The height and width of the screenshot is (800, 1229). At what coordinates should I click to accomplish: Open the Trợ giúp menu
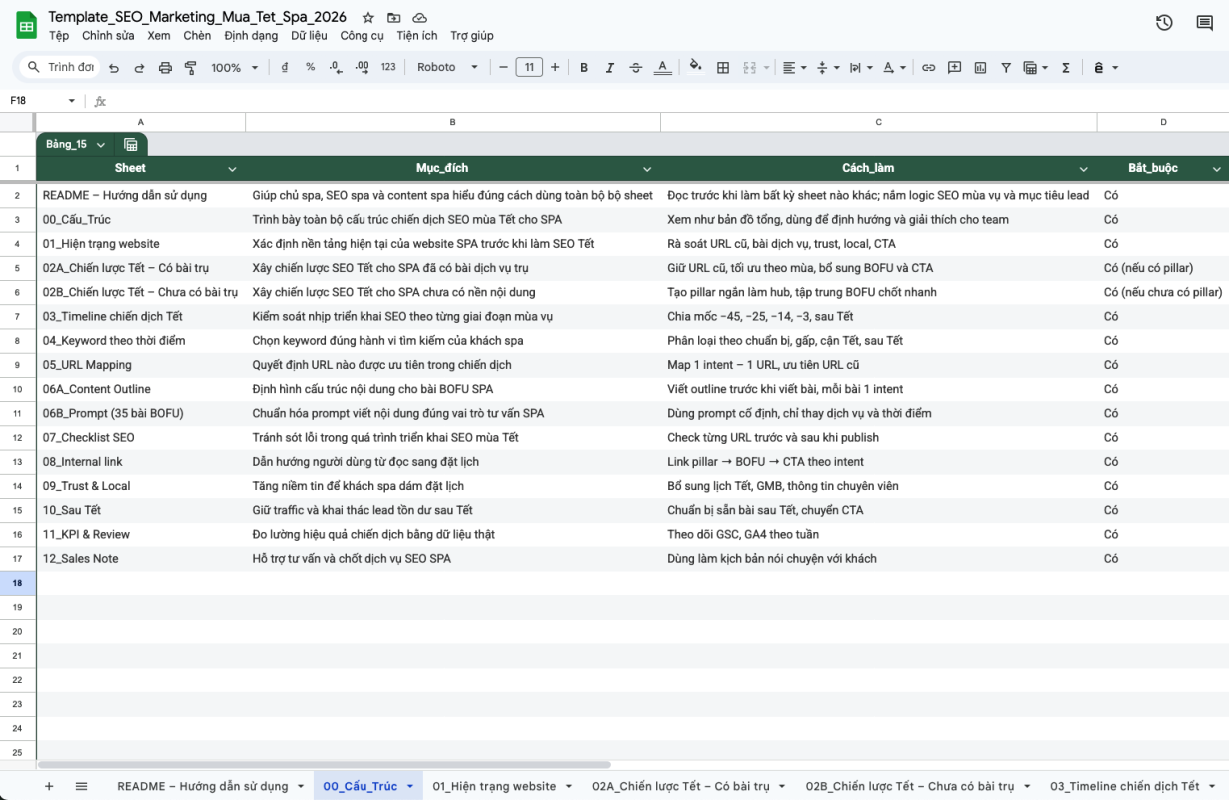pos(472,36)
